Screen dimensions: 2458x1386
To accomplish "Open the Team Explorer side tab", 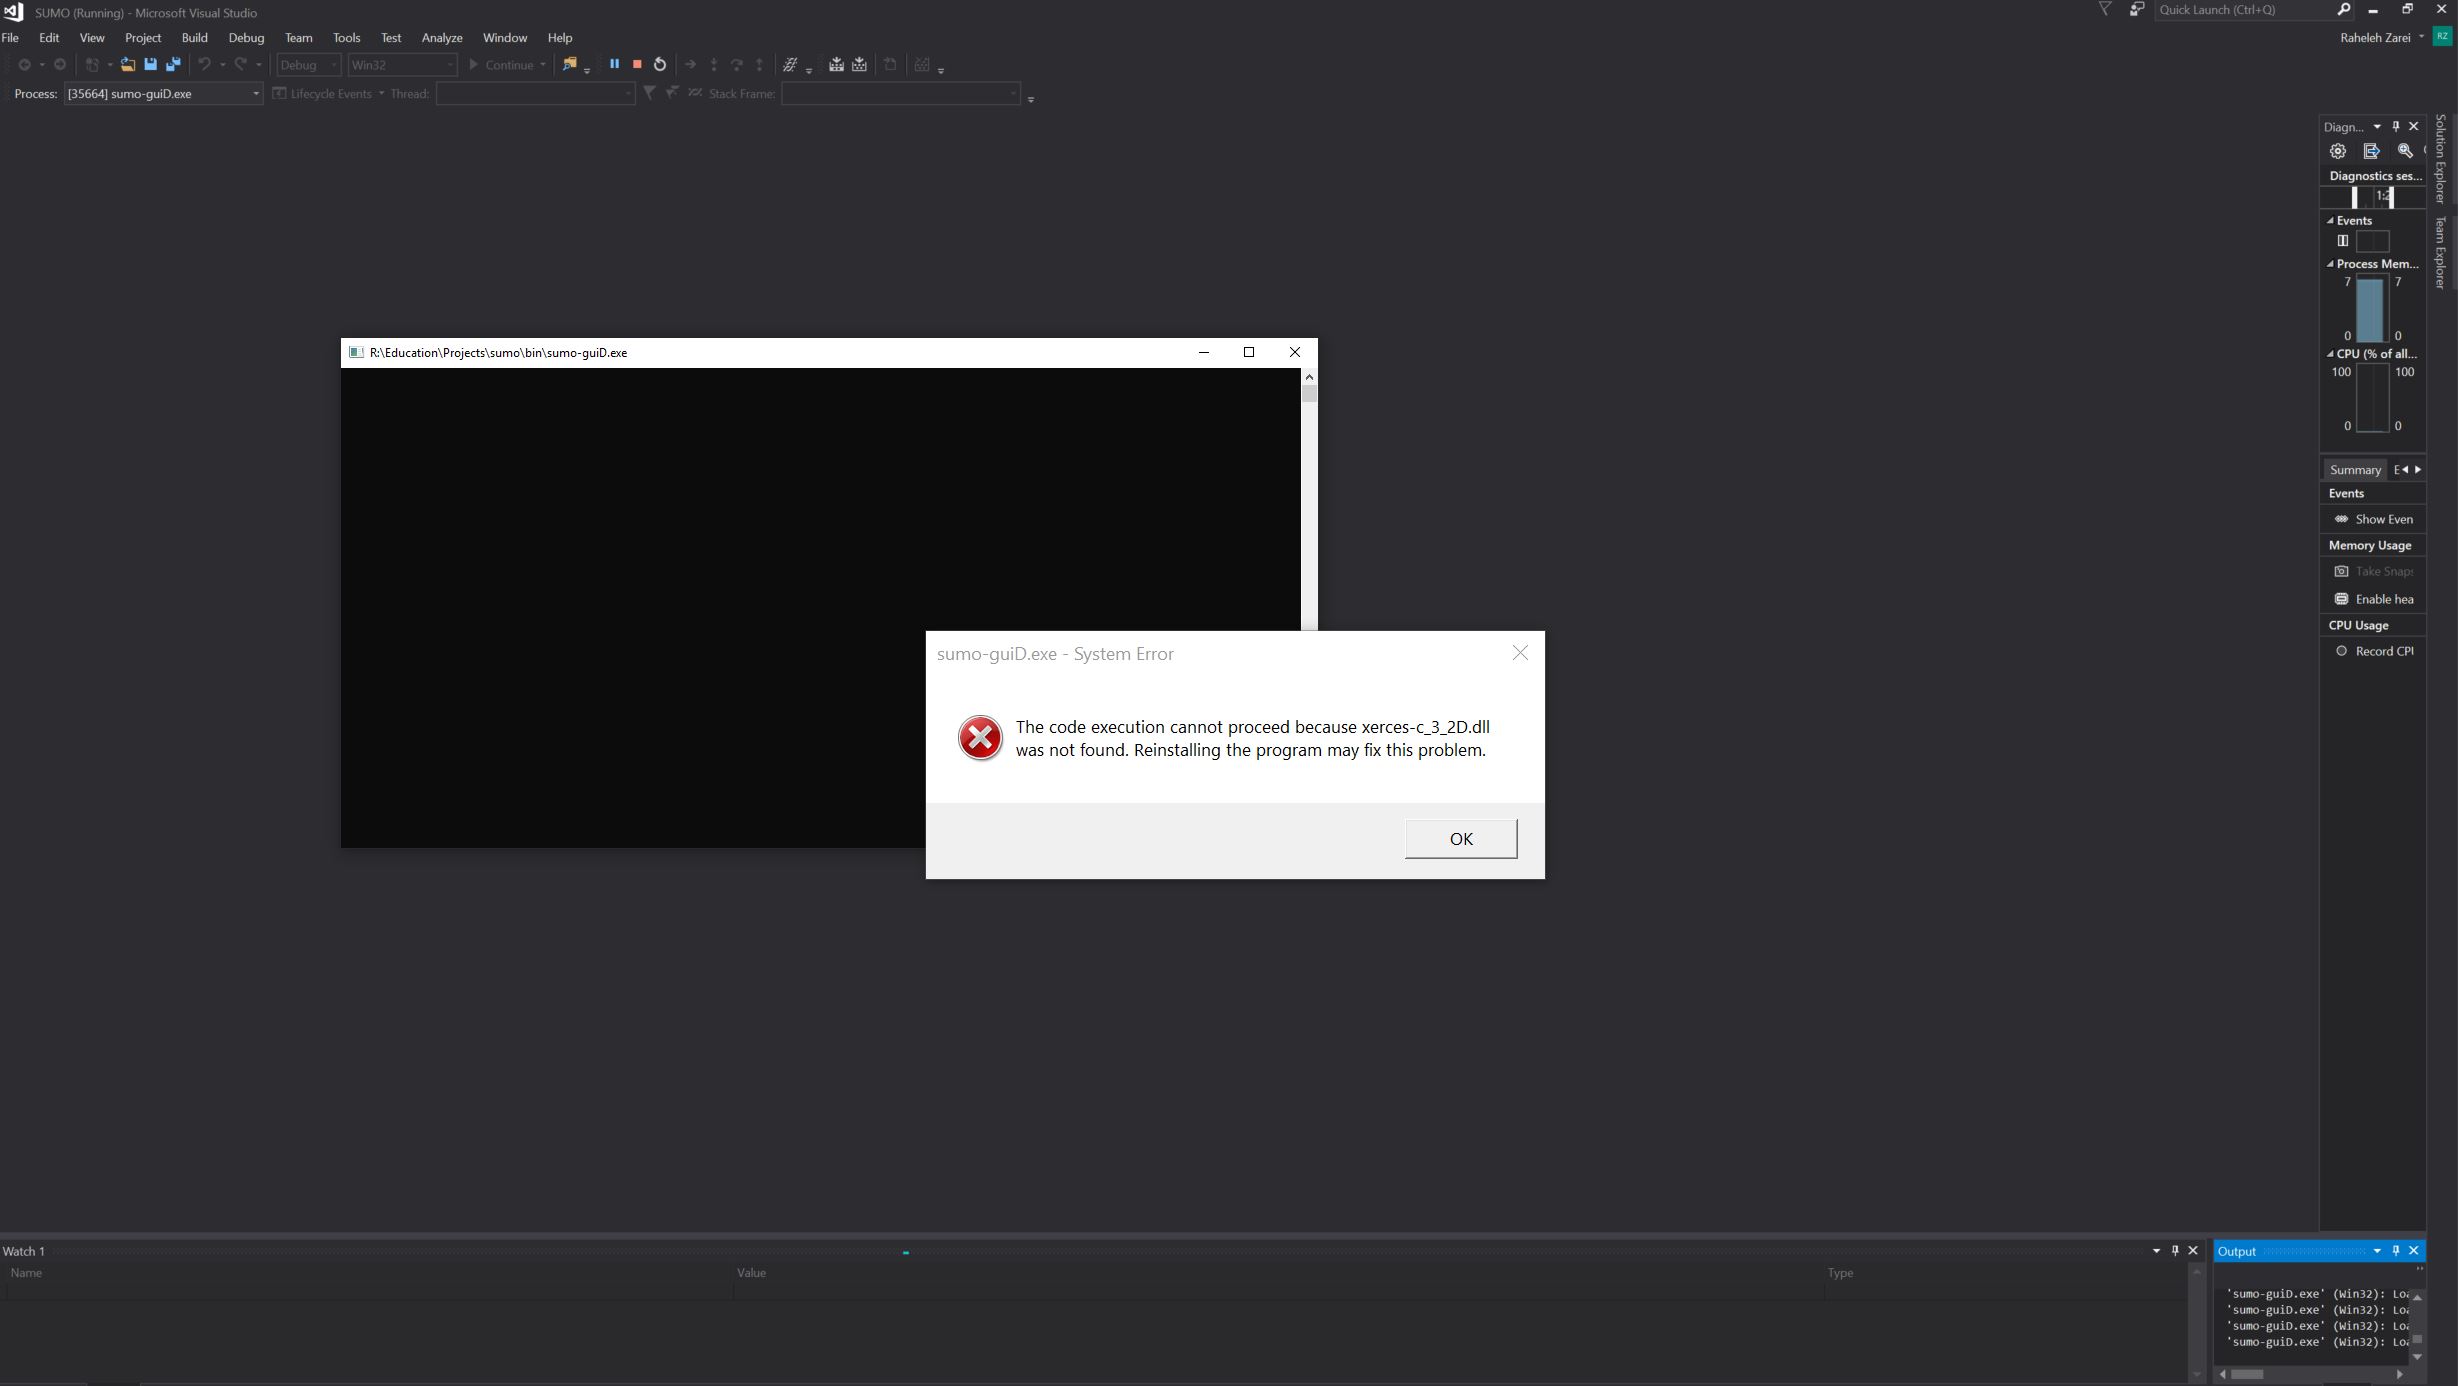I will point(2441,253).
